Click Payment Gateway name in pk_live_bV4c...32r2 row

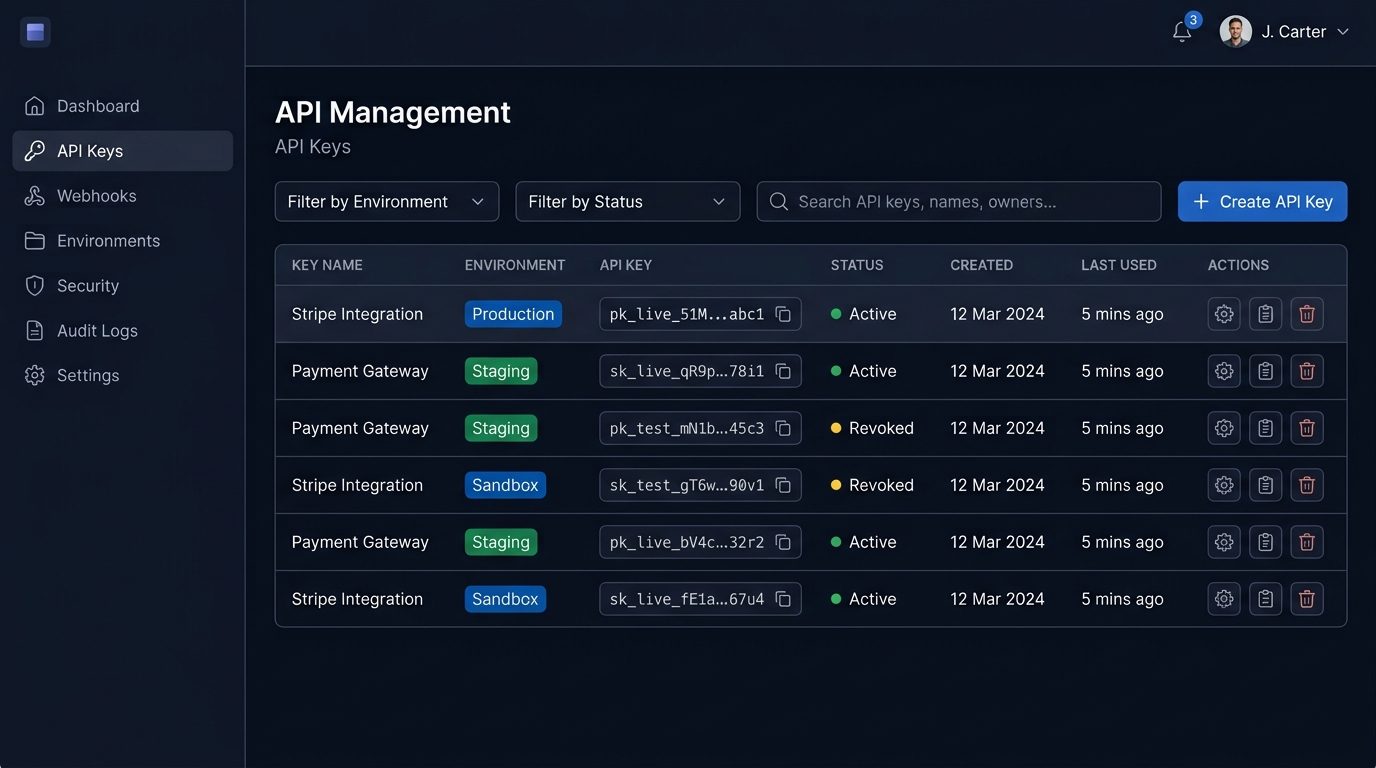pos(360,542)
